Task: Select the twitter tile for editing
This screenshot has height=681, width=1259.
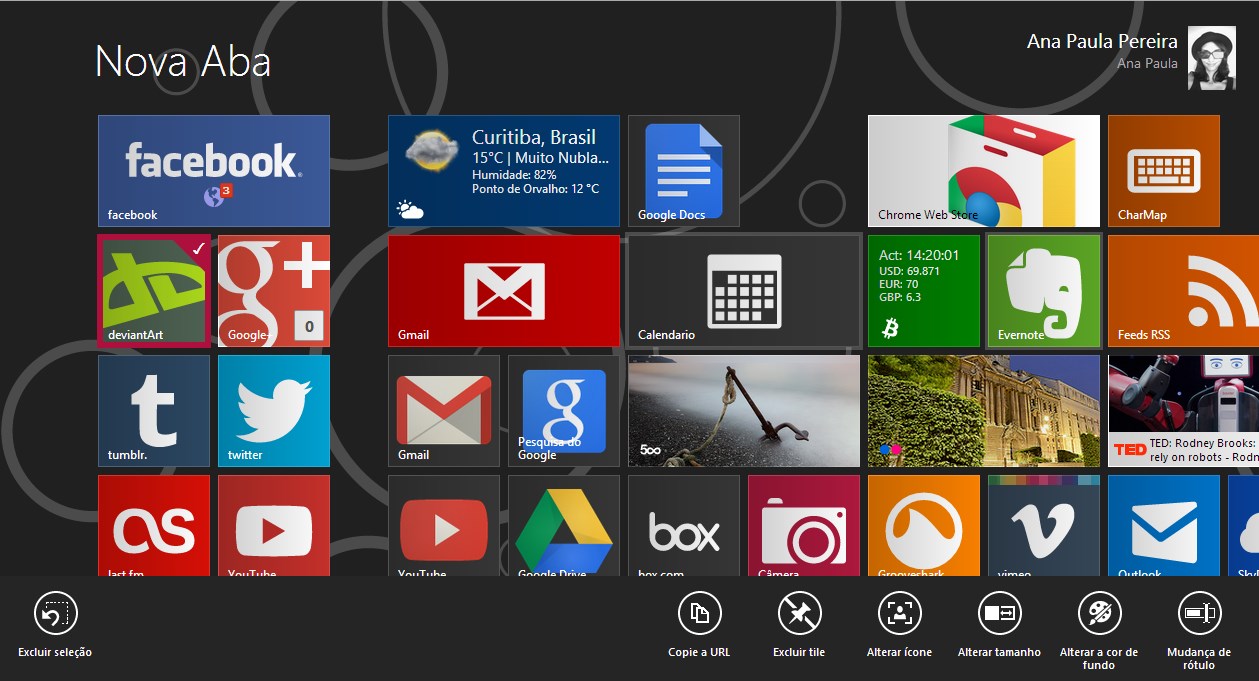Action: [x=273, y=410]
